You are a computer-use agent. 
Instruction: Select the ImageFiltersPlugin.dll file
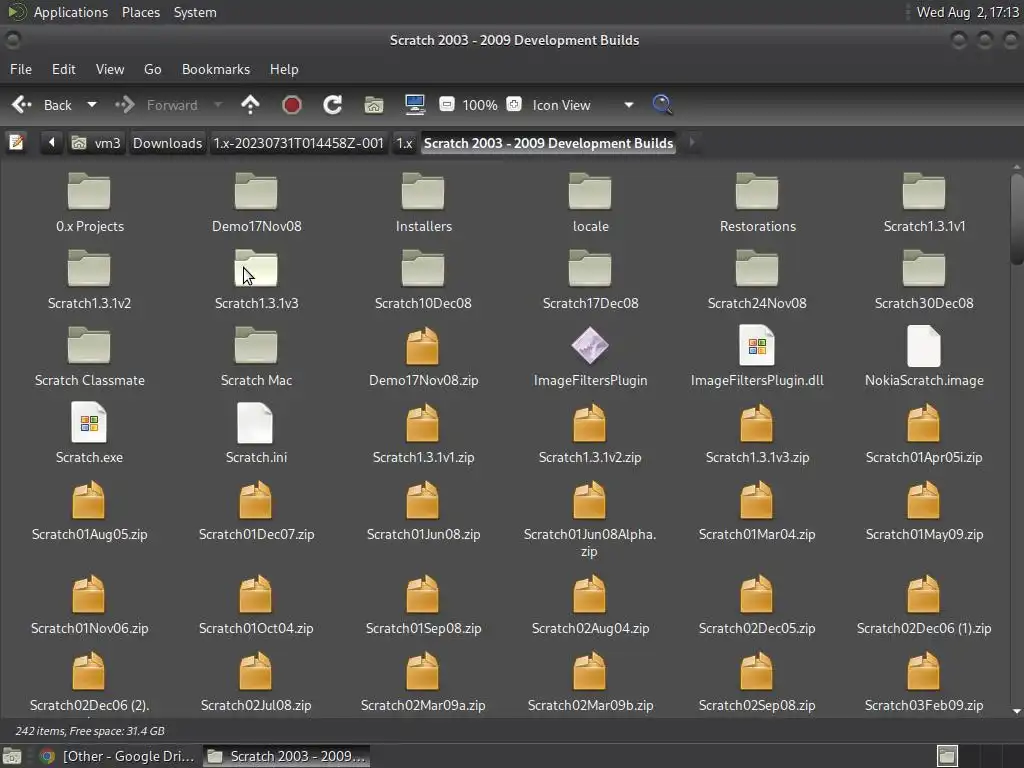click(758, 357)
